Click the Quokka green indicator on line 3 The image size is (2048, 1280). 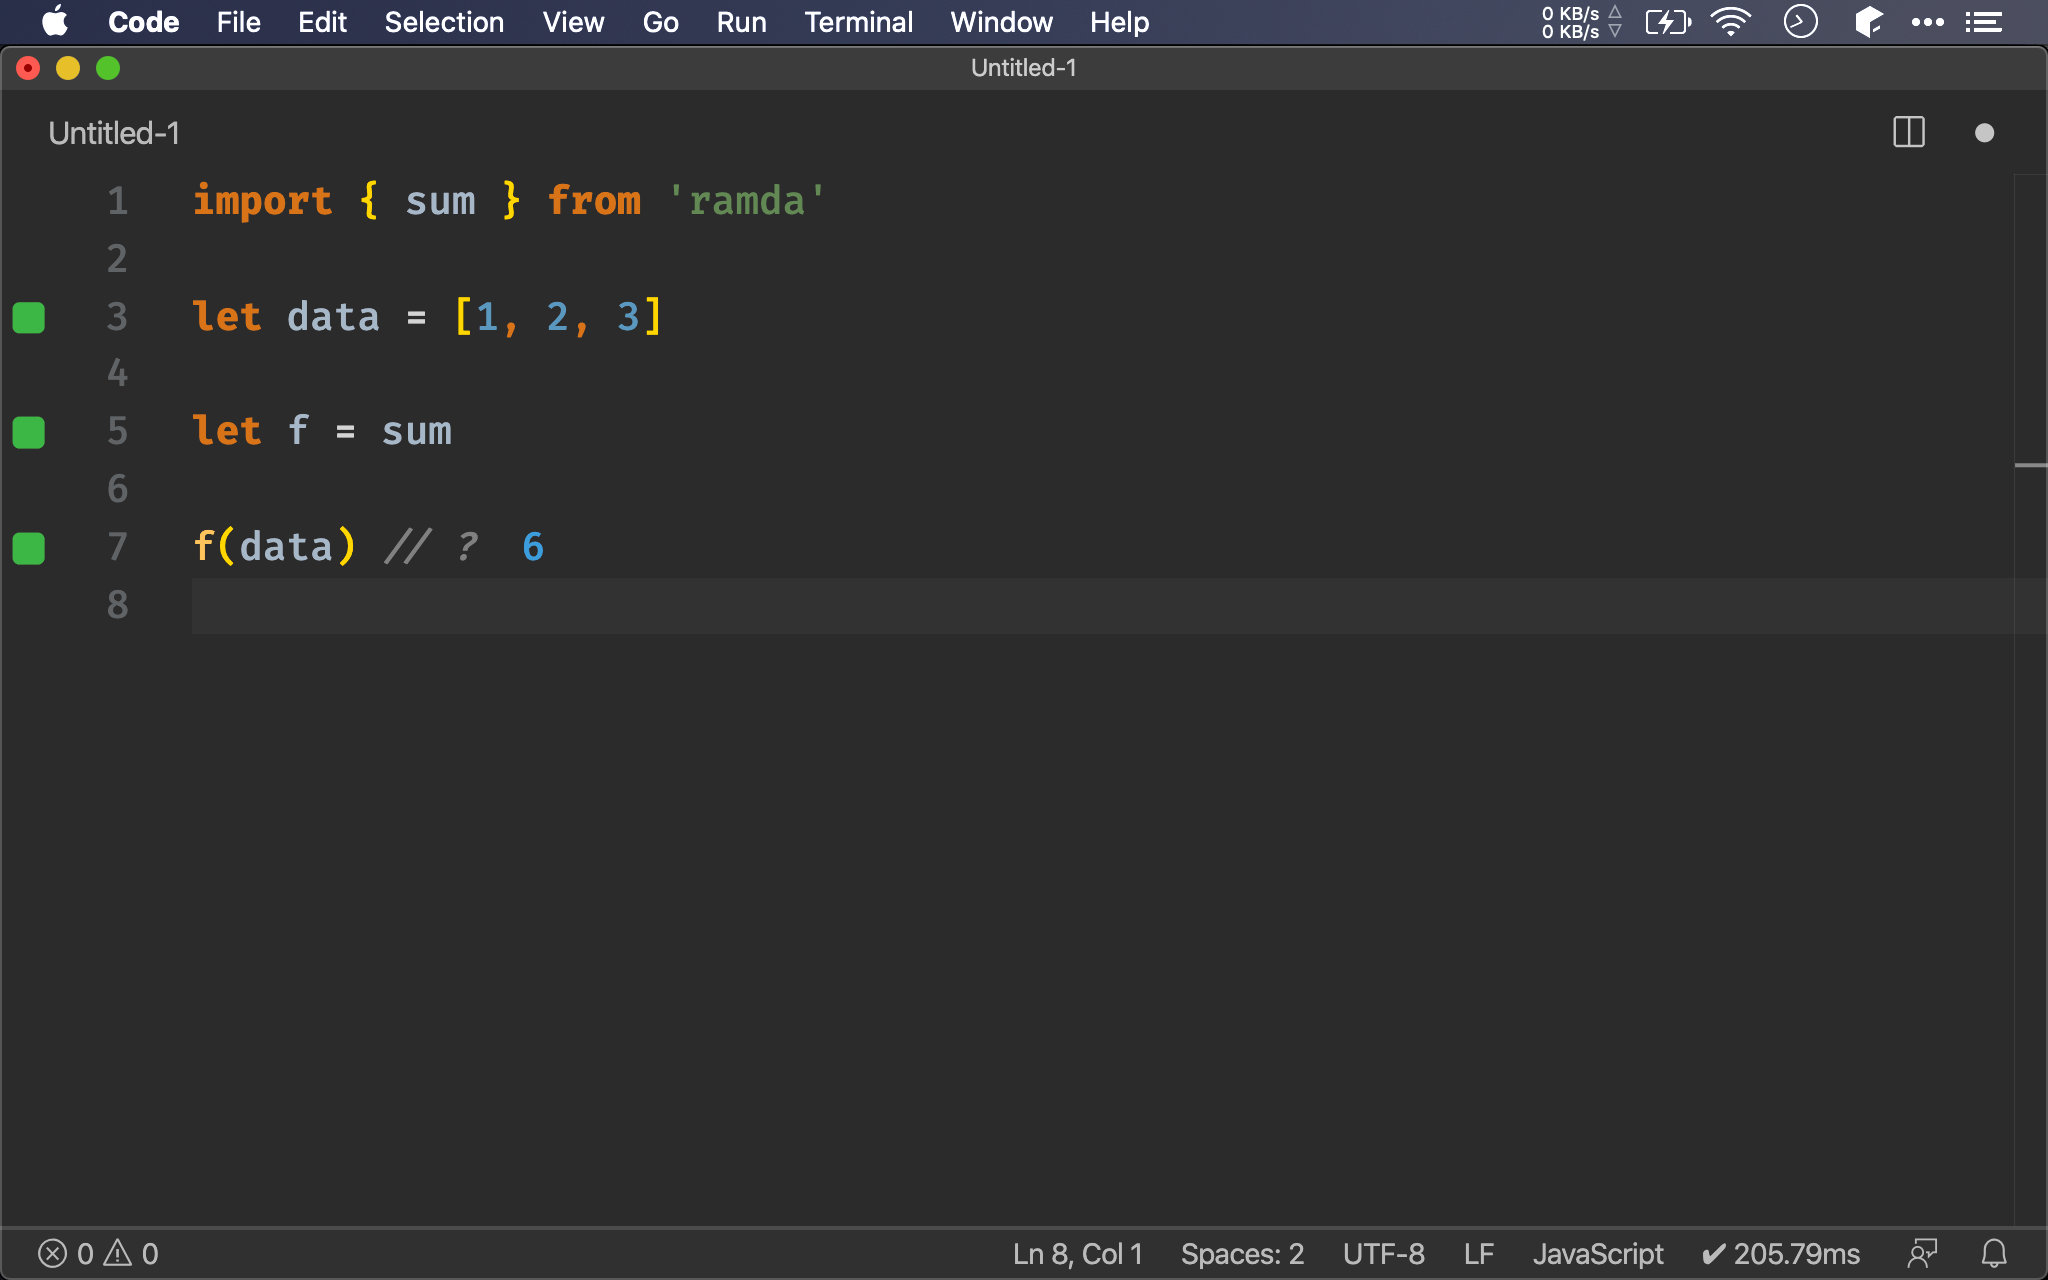coord(29,317)
